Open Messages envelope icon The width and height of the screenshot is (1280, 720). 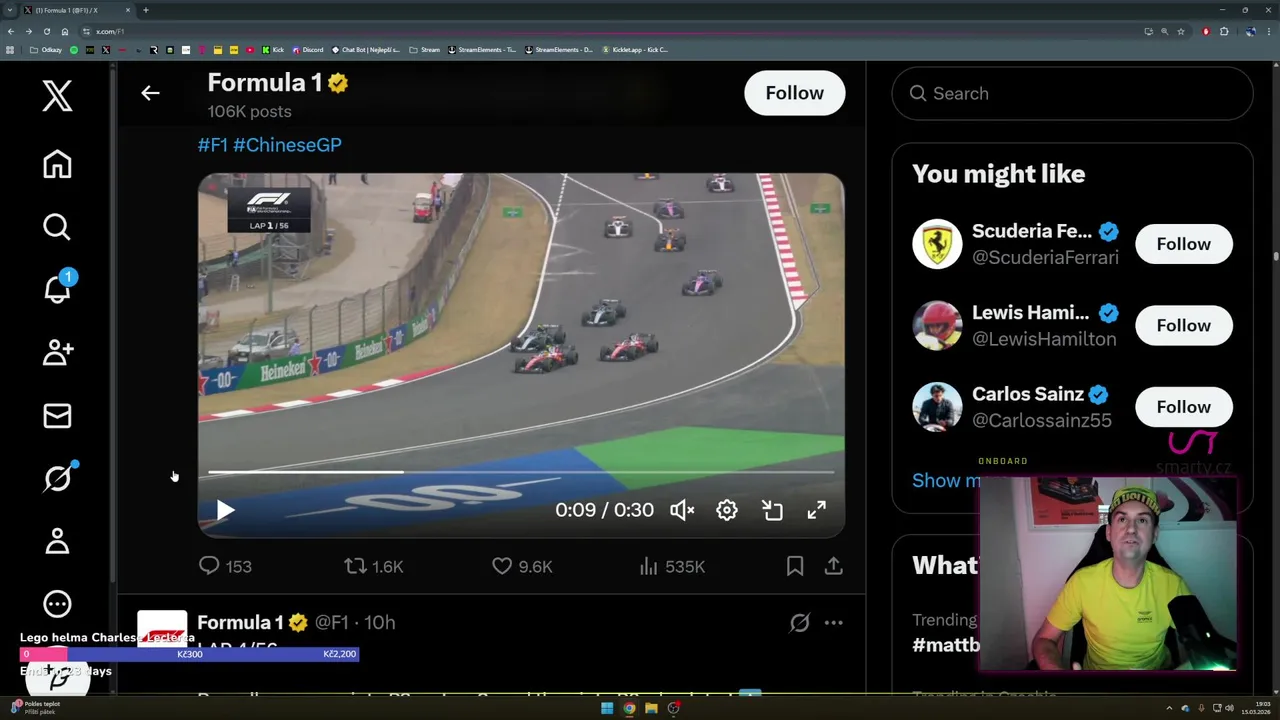[x=57, y=416]
